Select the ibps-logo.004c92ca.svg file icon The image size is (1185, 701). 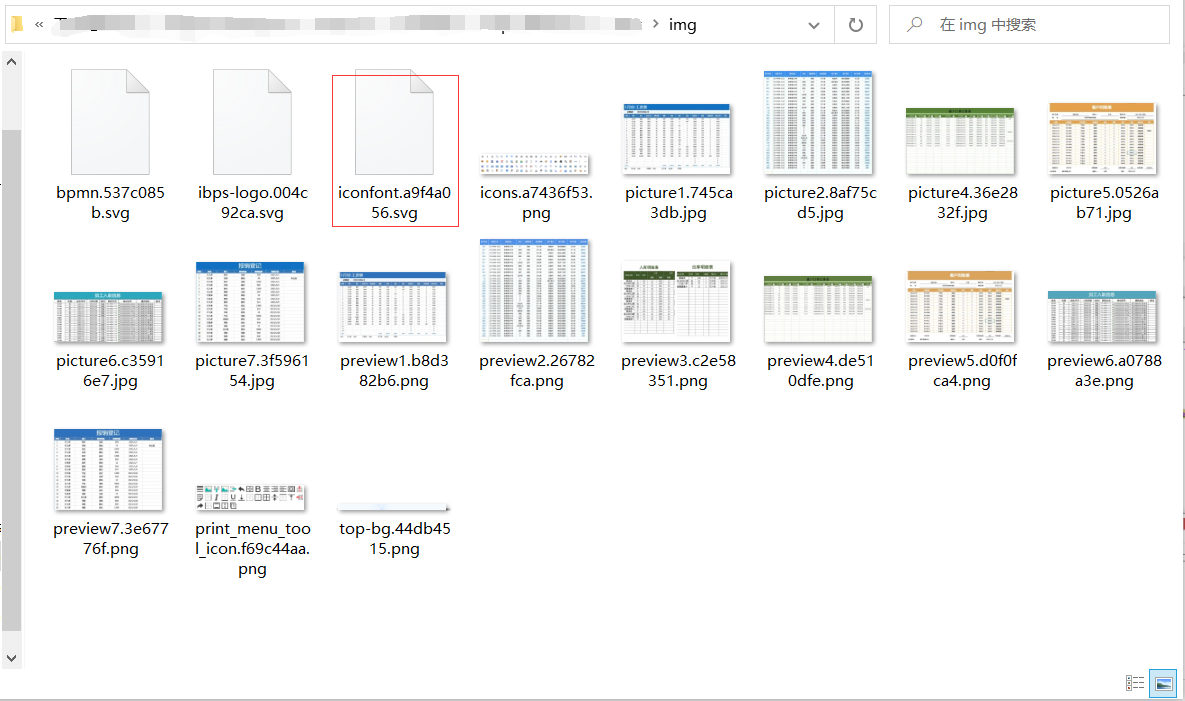coord(252,122)
